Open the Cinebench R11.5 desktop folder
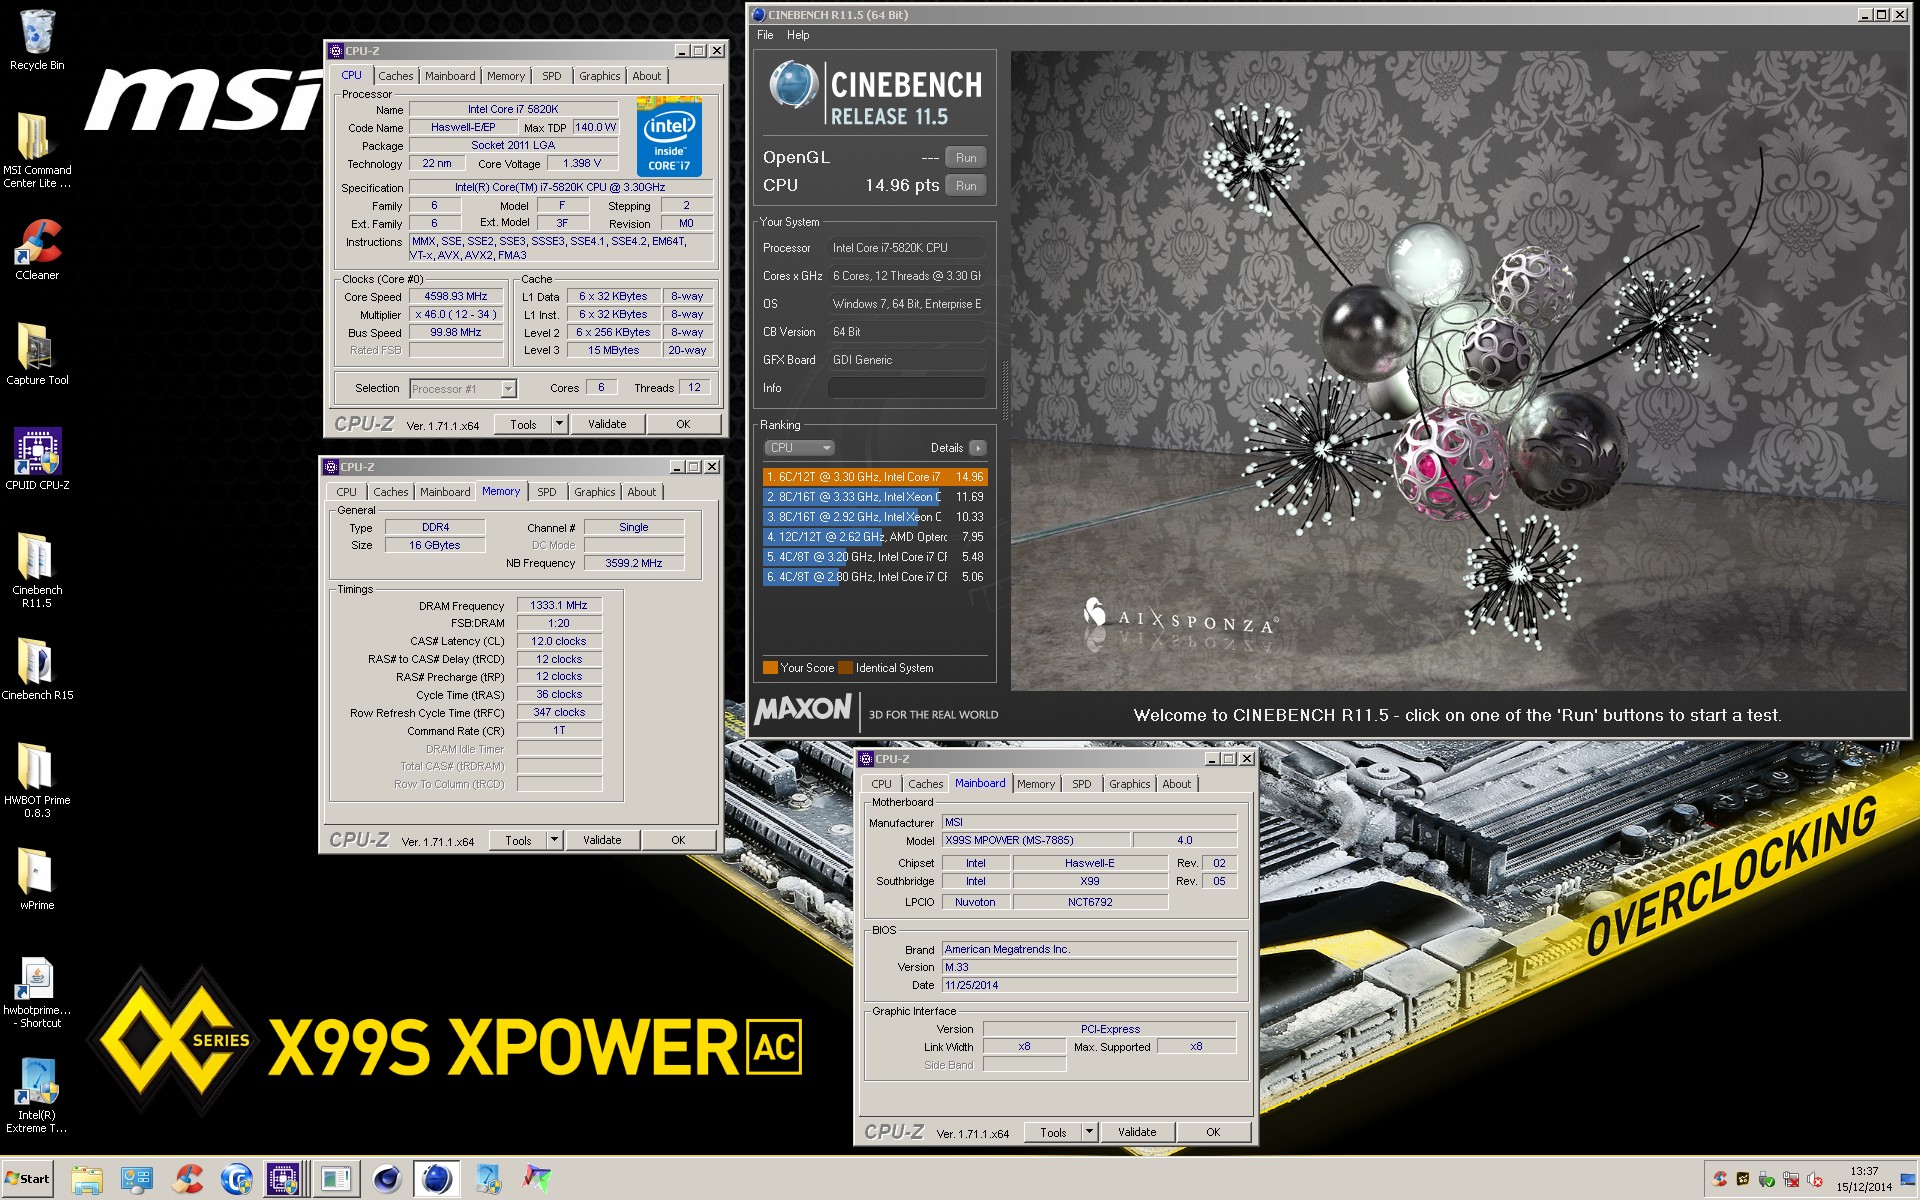 37,570
